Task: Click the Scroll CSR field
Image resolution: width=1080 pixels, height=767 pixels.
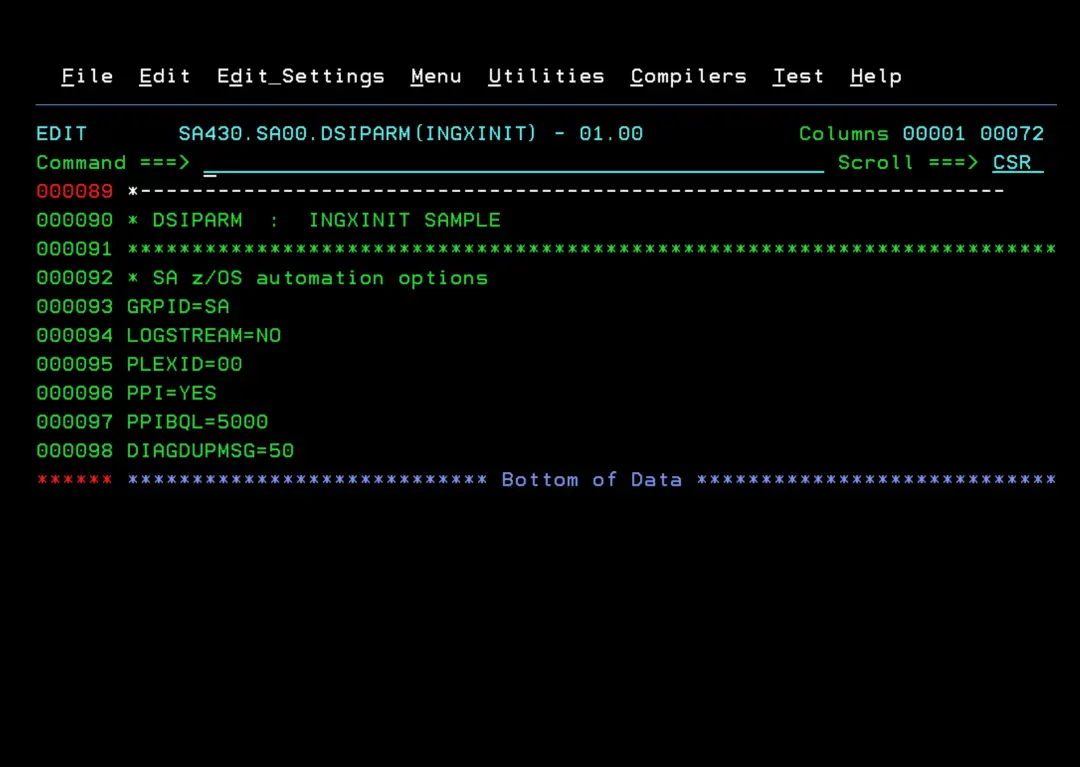Action: click(1017, 163)
